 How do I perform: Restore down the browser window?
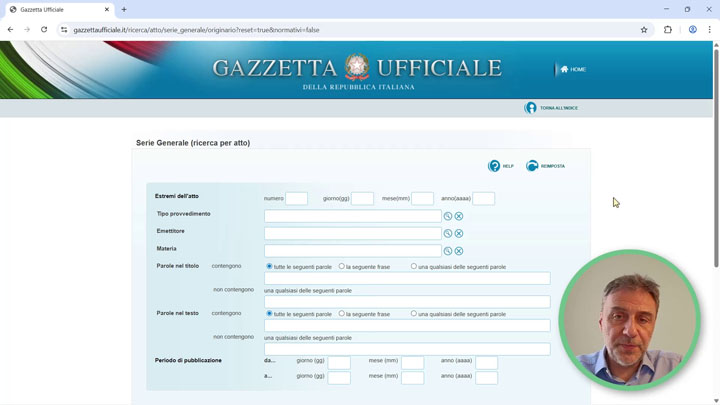pyautogui.click(x=687, y=9)
